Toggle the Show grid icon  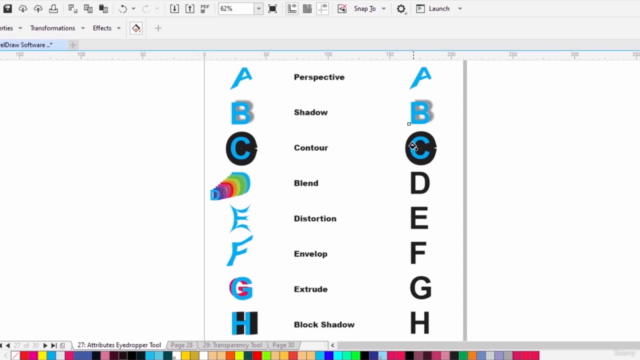[307, 9]
